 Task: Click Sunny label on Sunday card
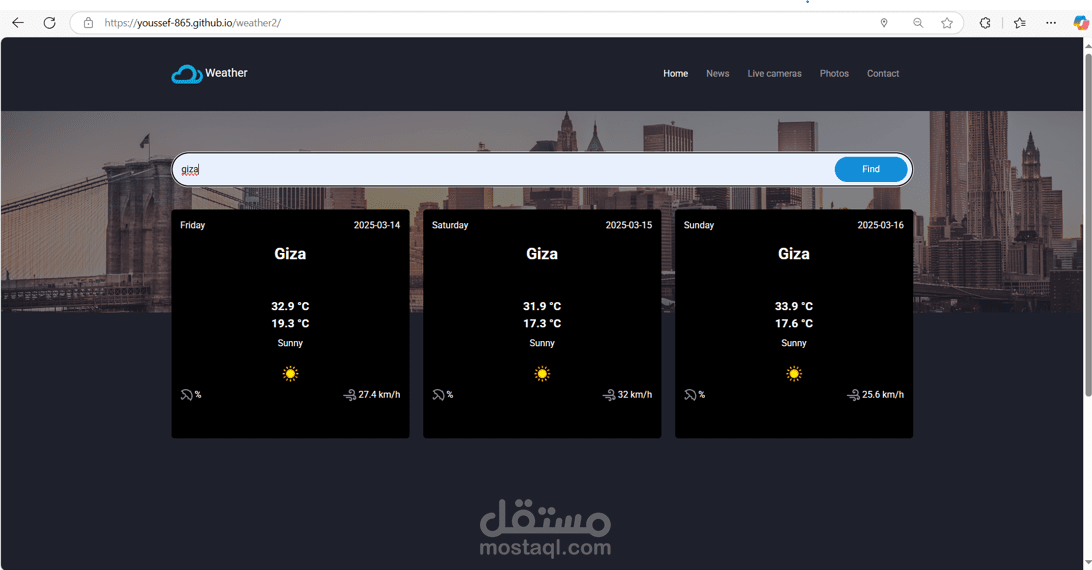[x=794, y=344]
